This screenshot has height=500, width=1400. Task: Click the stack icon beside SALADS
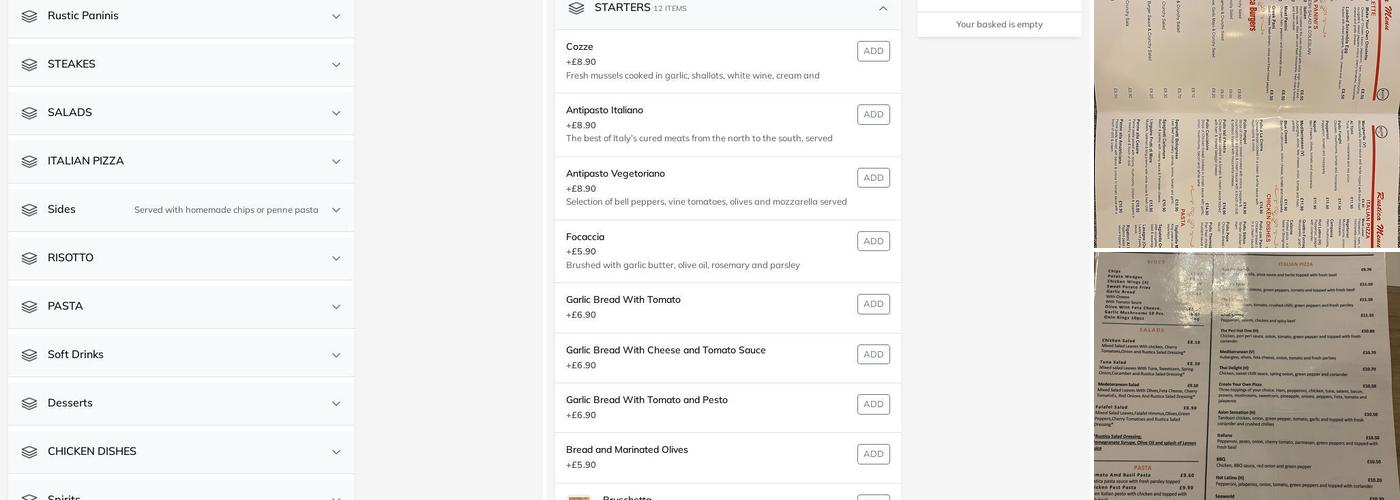(29, 113)
